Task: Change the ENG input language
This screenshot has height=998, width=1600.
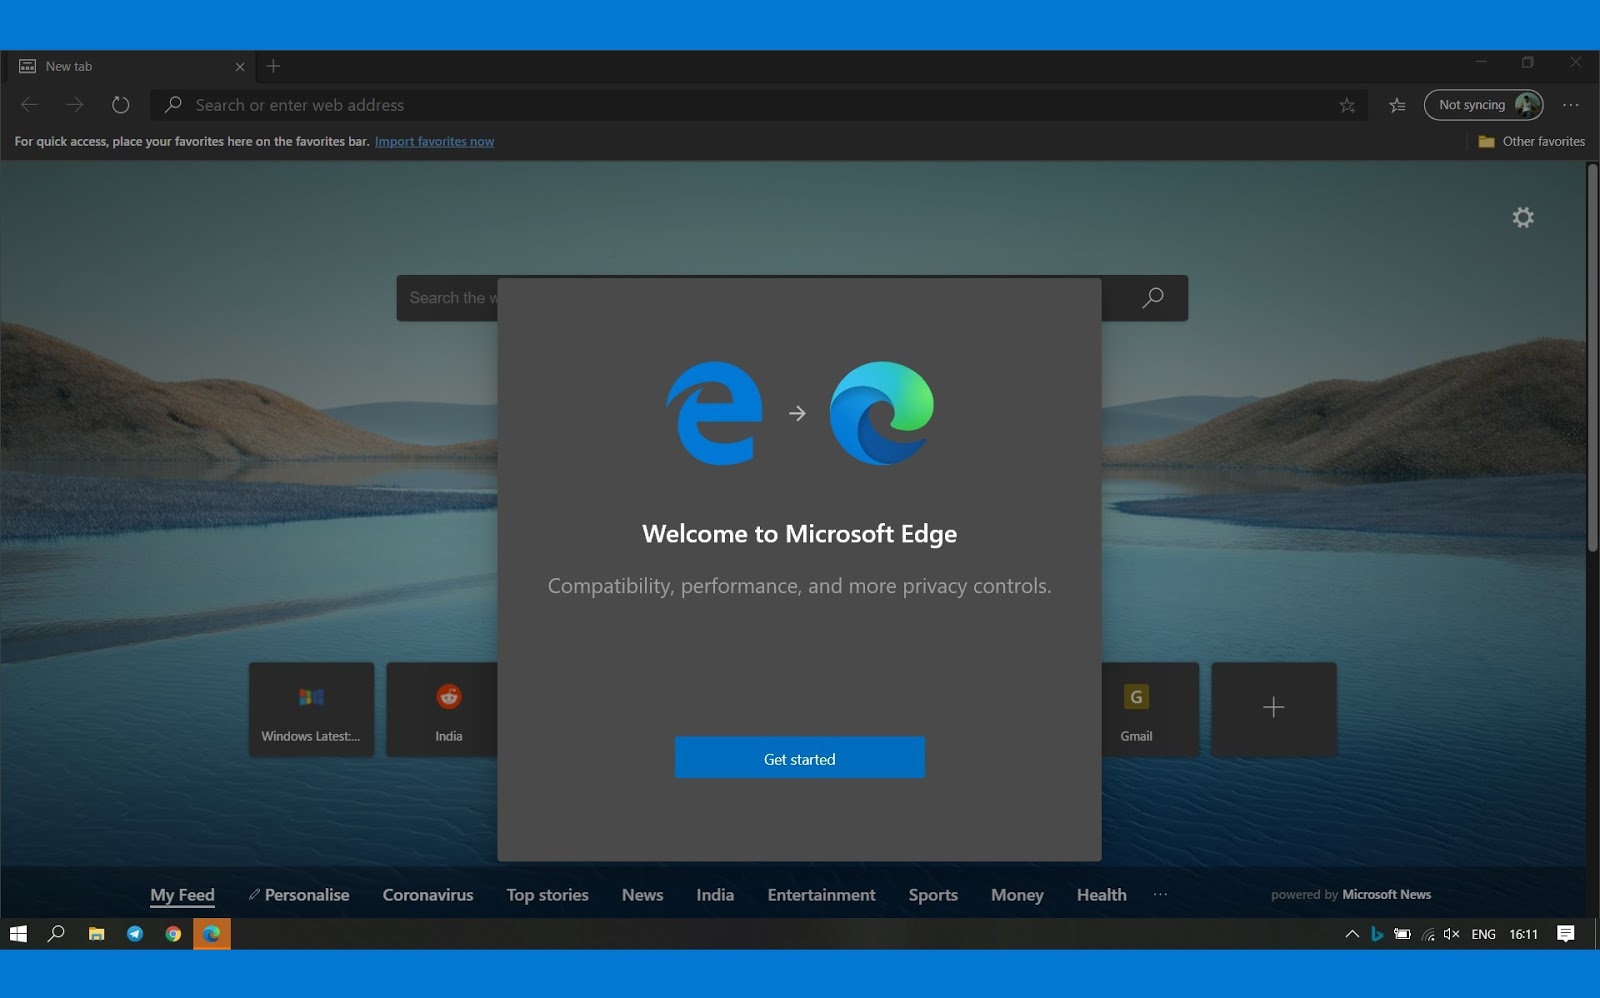Action: (x=1484, y=934)
